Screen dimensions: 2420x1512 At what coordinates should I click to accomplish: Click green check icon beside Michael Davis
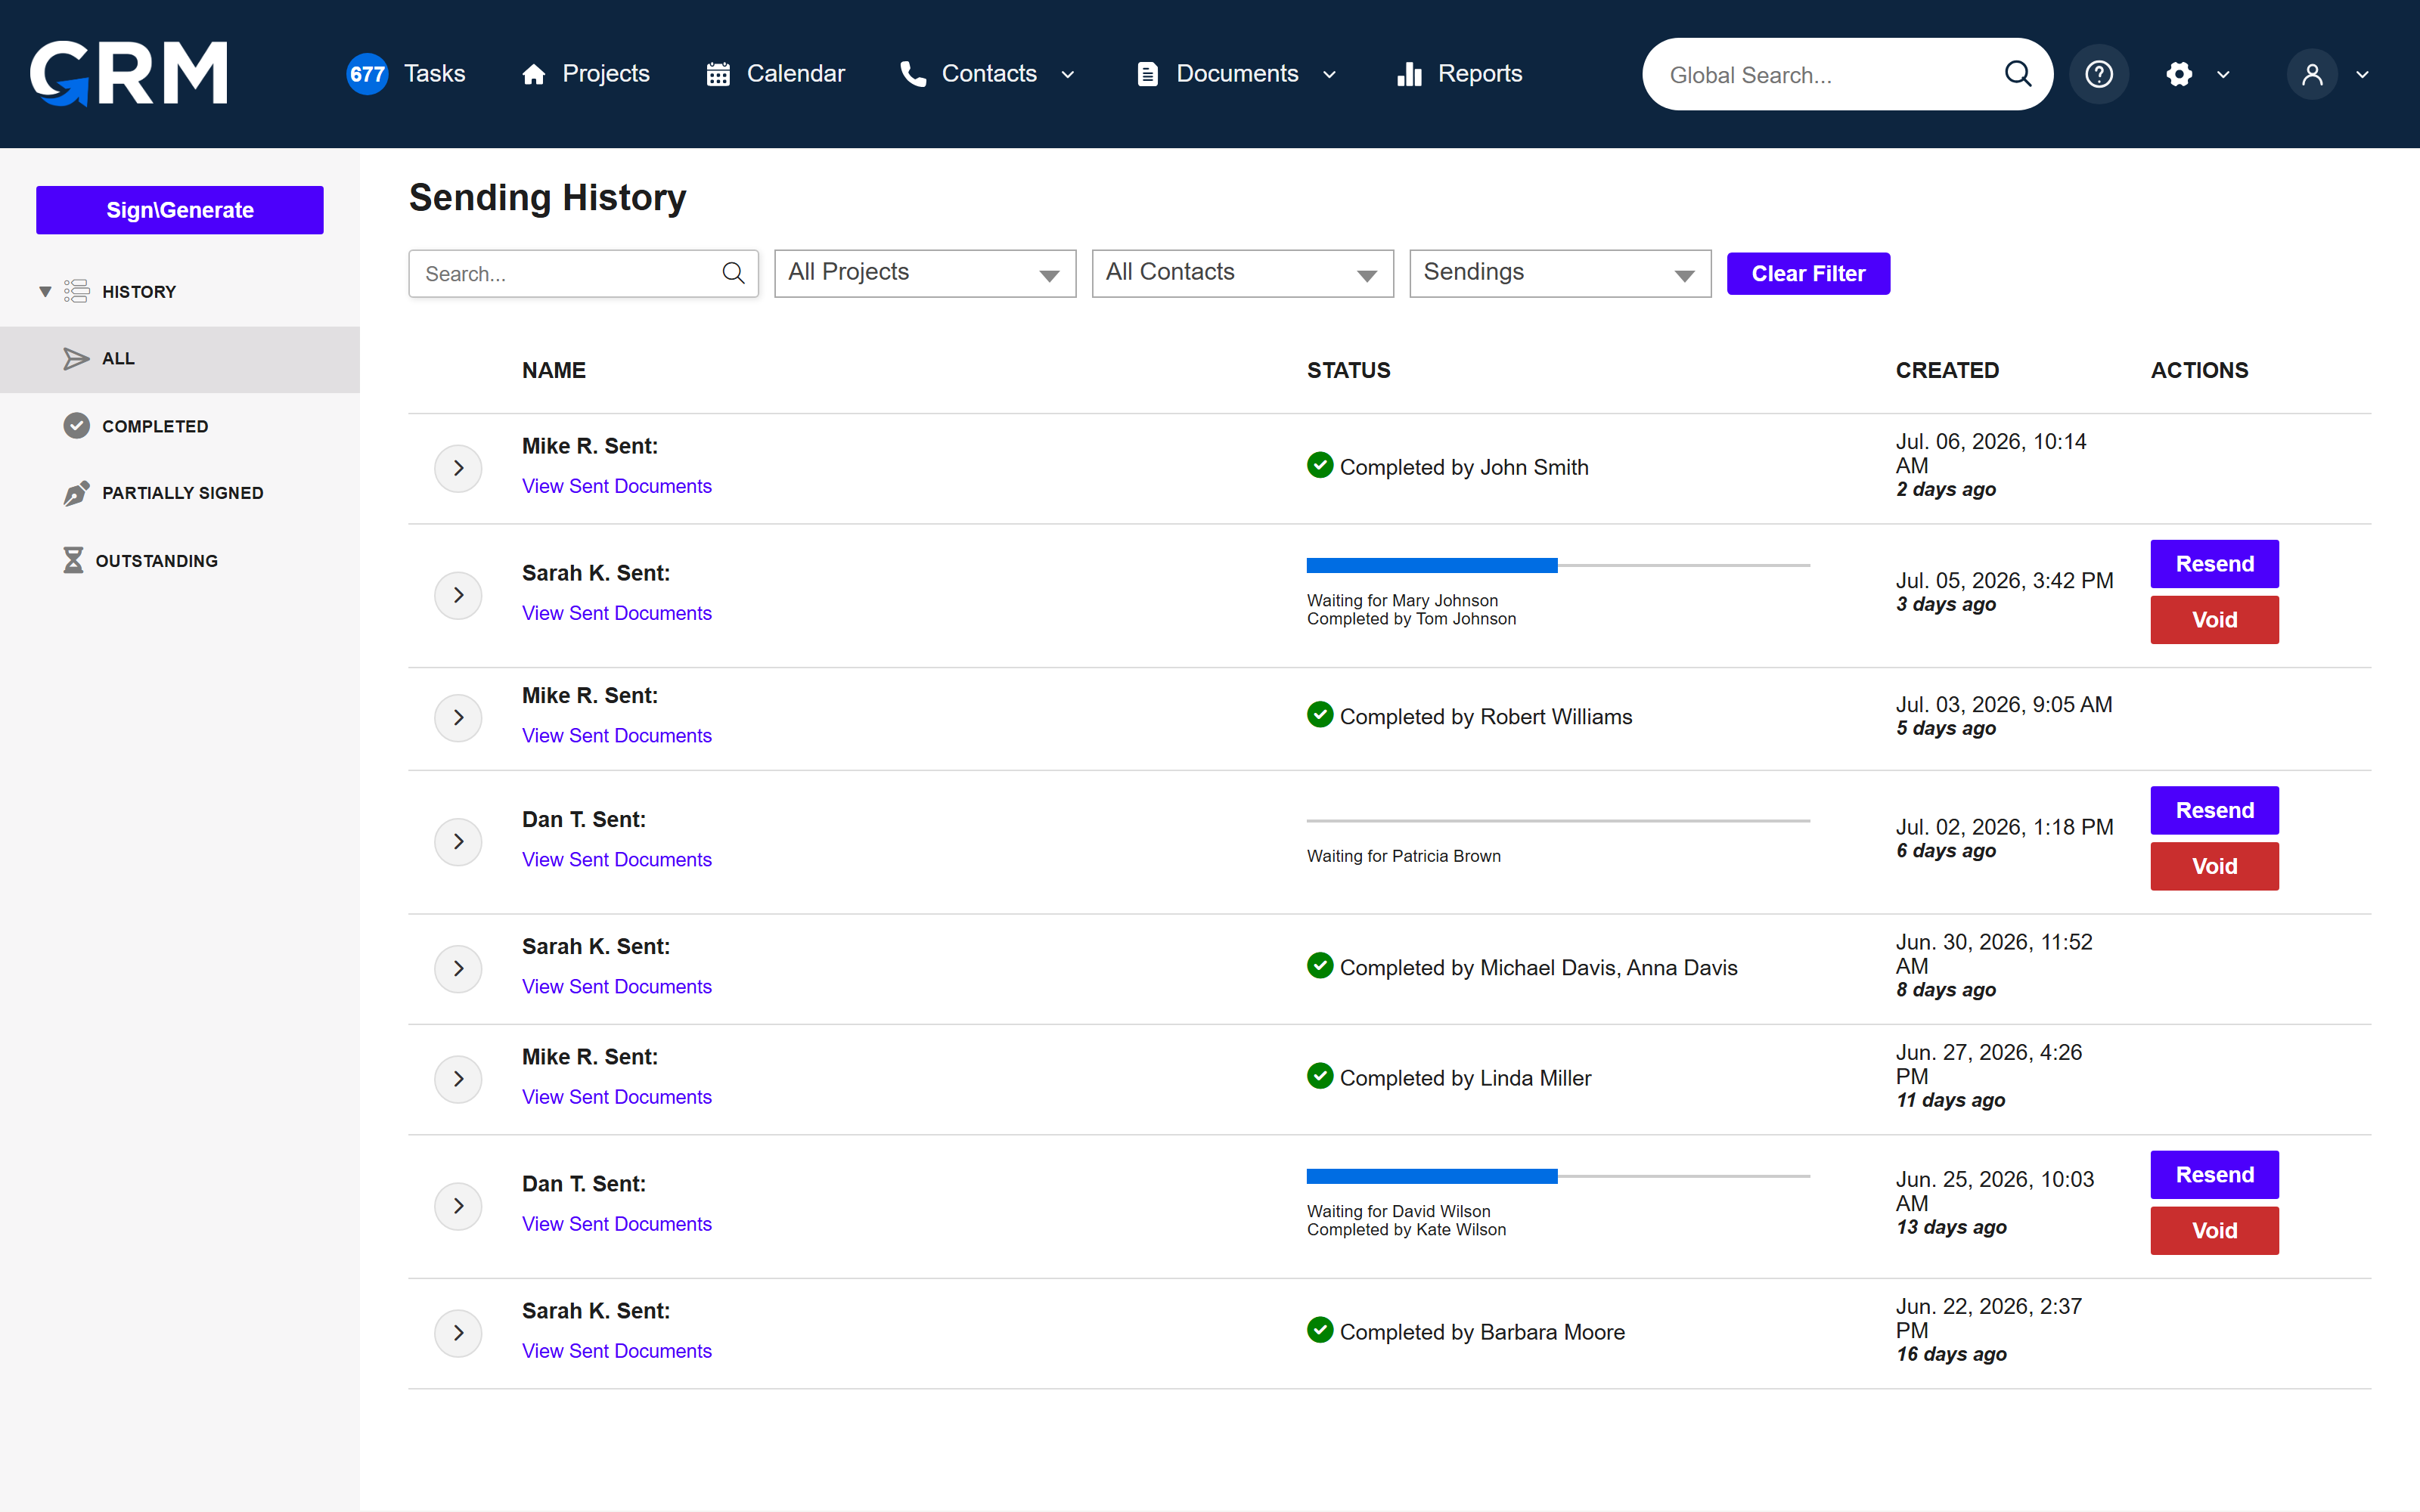click(x=1320, y=966)
